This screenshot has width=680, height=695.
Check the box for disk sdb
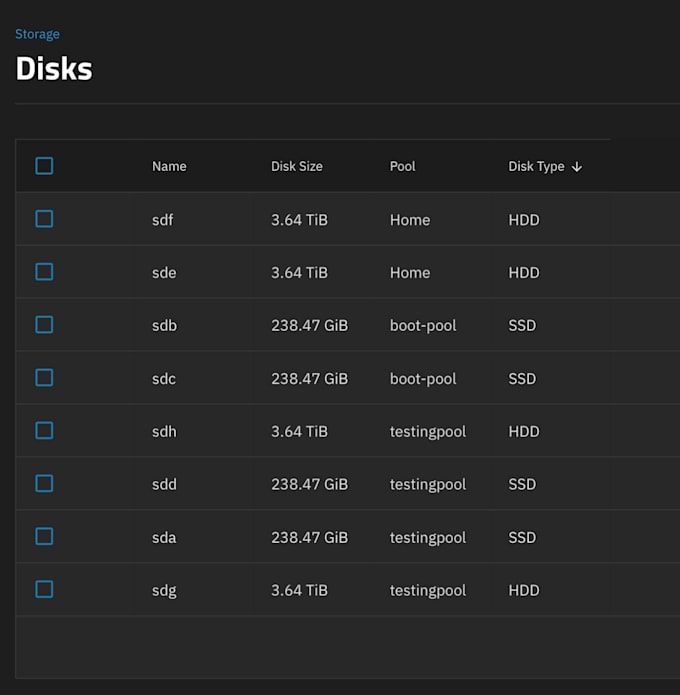pos(44,325)
